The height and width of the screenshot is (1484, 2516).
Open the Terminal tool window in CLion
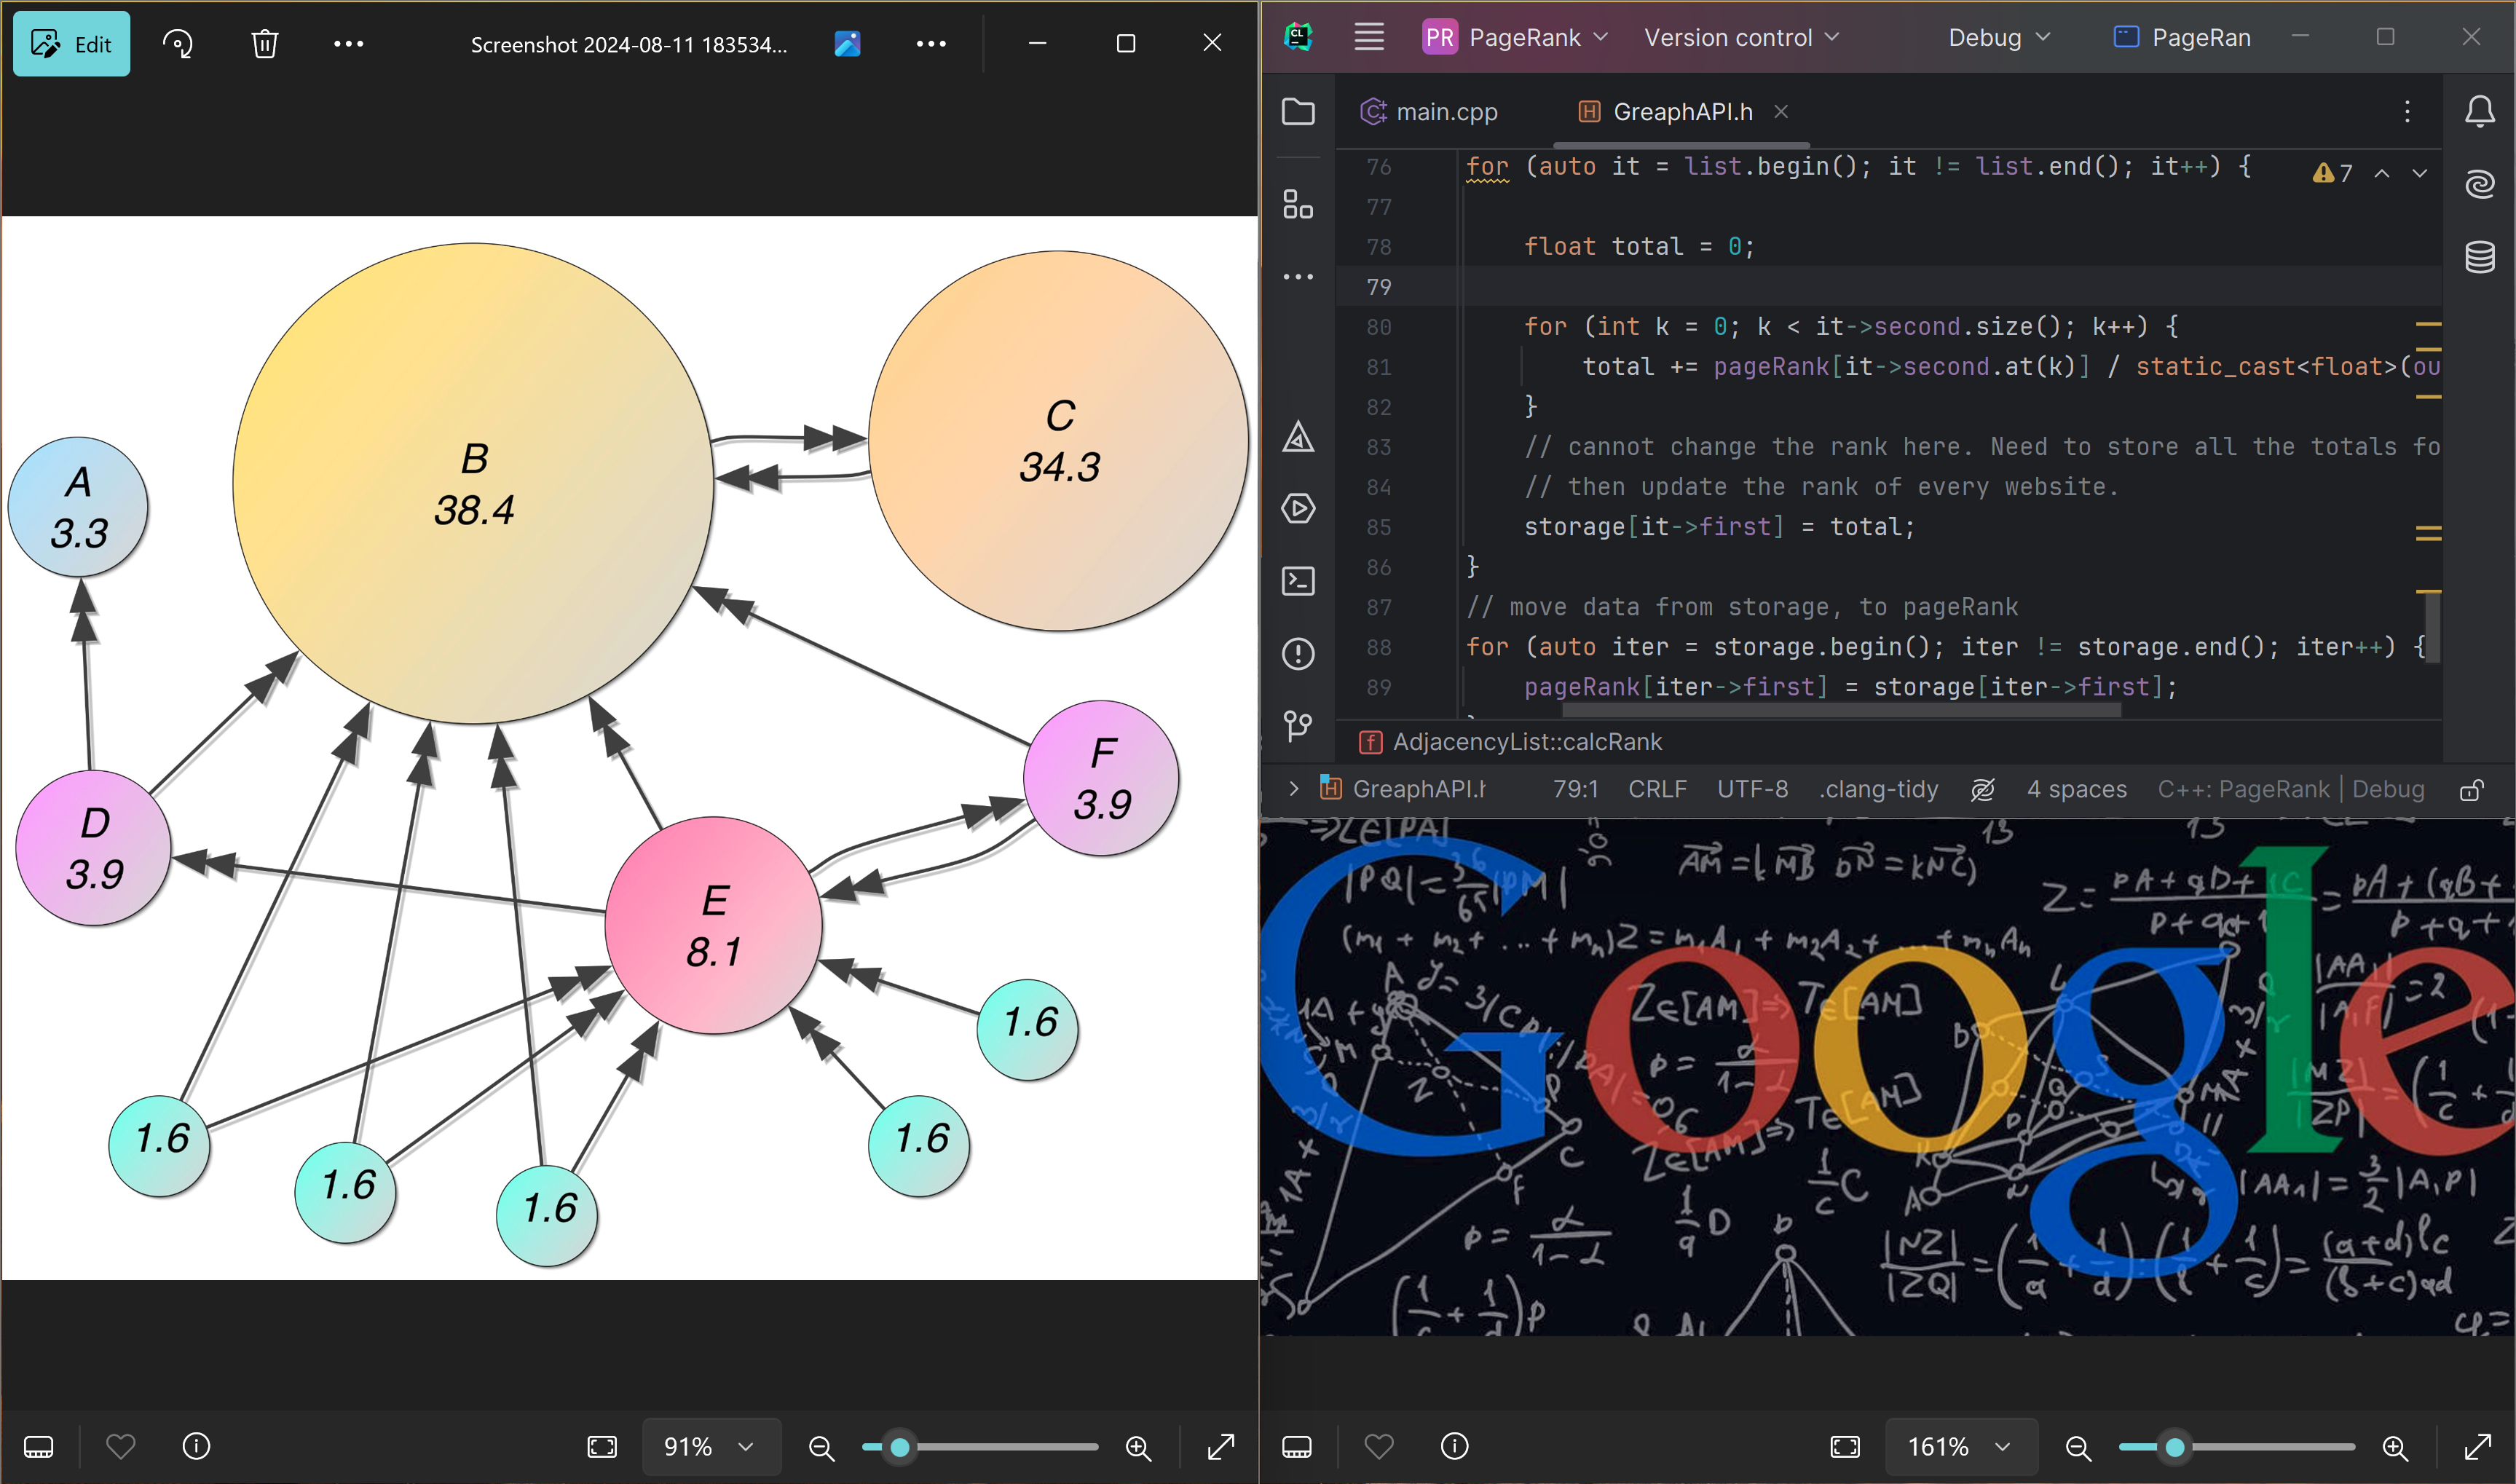click(x=1298, y=581)
